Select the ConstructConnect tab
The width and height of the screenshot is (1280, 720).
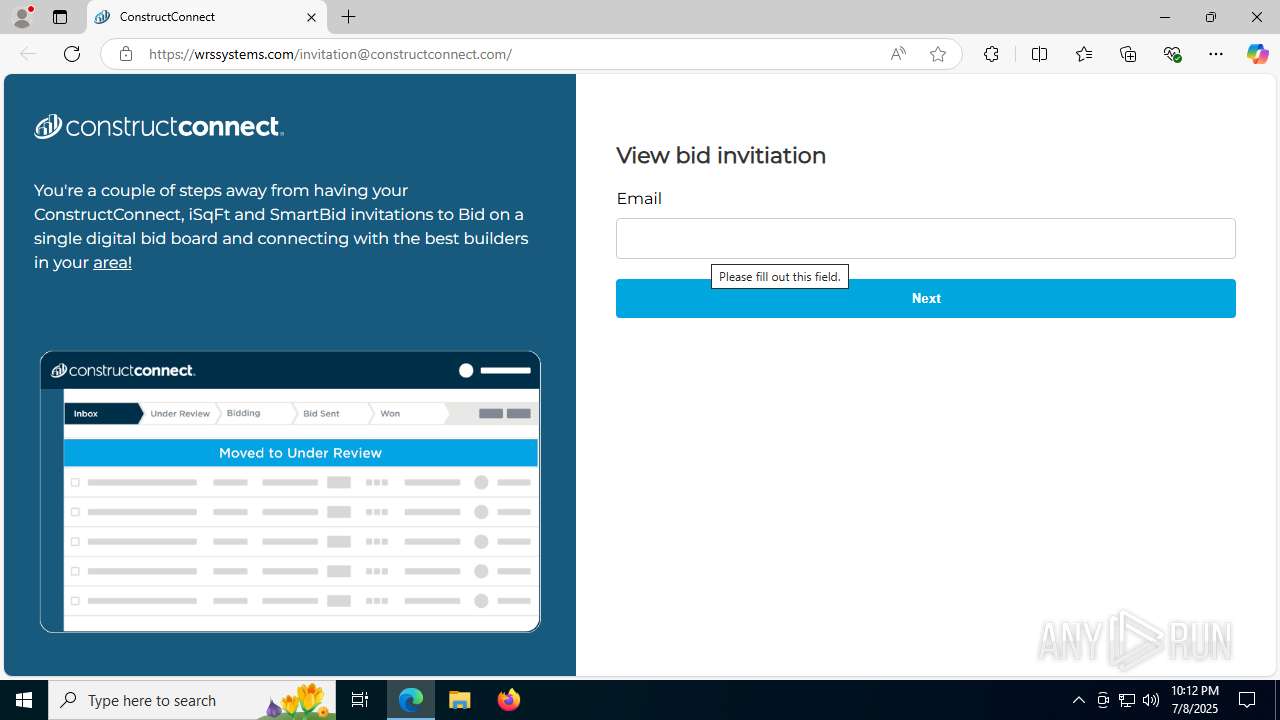pos(207,17)
